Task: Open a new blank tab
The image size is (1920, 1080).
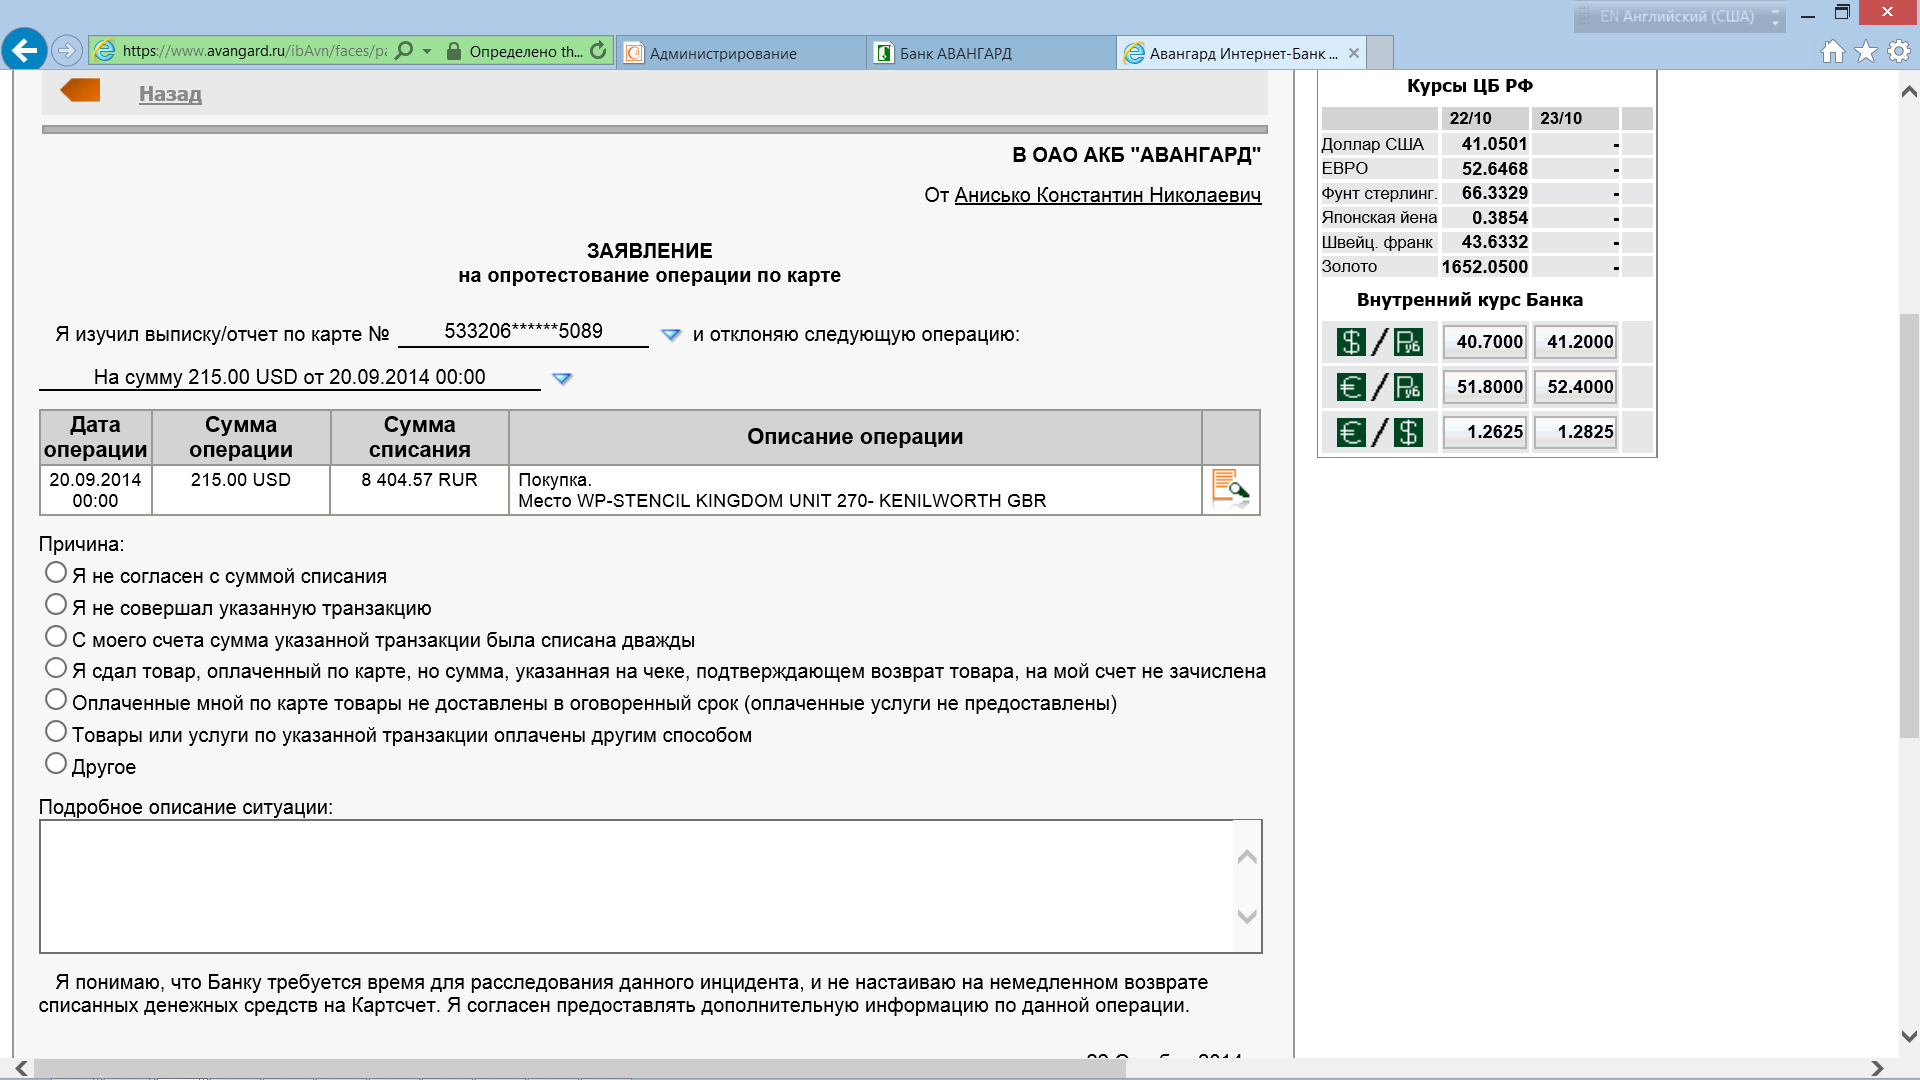Action: tap(1380, 53)
